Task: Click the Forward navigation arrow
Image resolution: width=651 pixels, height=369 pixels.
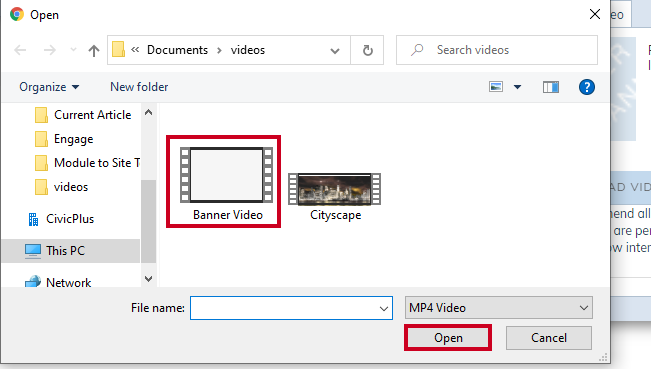Action: 50,50
